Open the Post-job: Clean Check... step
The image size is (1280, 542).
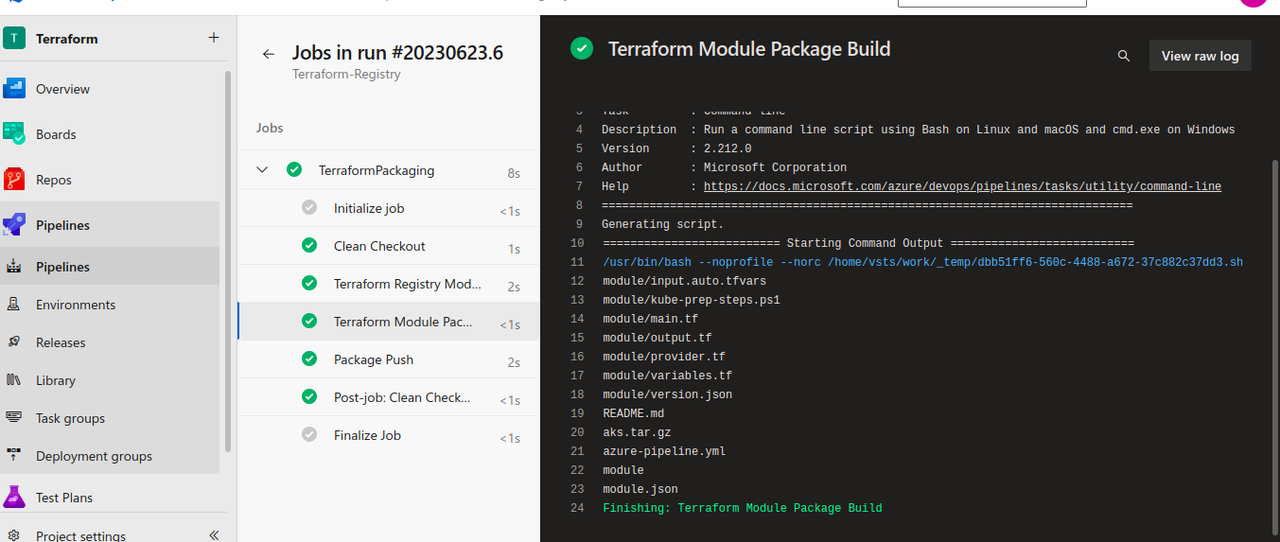(388, 397)
